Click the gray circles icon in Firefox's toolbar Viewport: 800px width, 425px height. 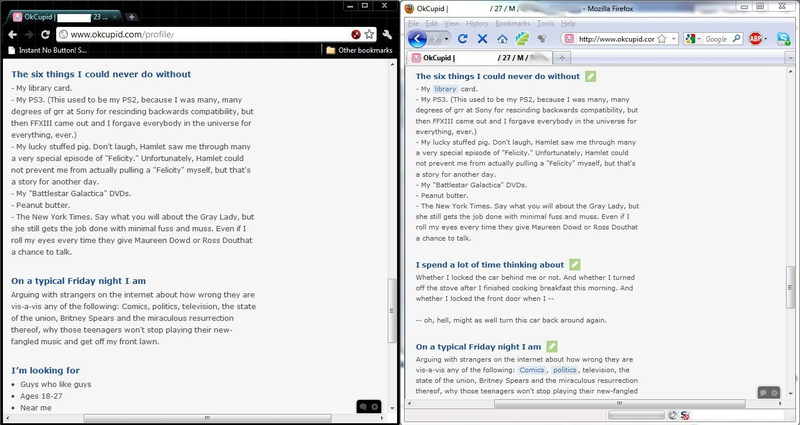542,39
